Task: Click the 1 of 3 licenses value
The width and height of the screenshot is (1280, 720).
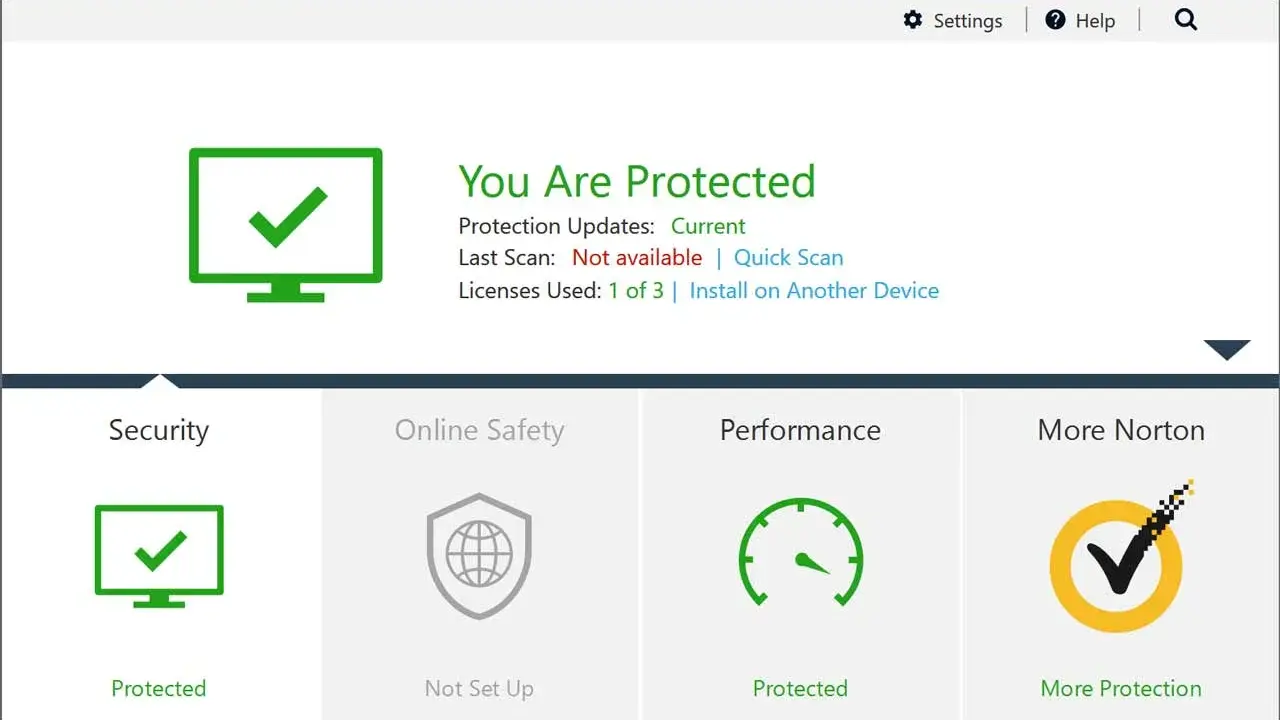Action: tap(636, 291)
